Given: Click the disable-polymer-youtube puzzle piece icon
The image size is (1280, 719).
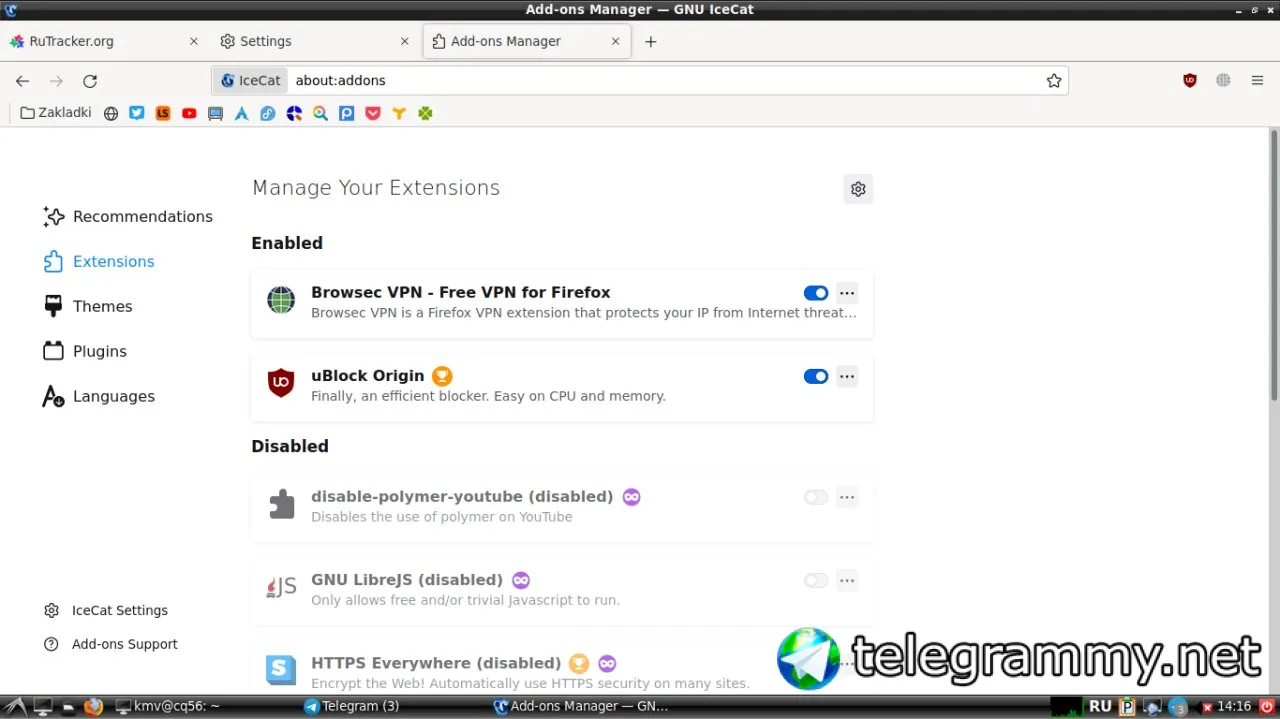Looking at the screenshot, I should click(x=281, y=504).
